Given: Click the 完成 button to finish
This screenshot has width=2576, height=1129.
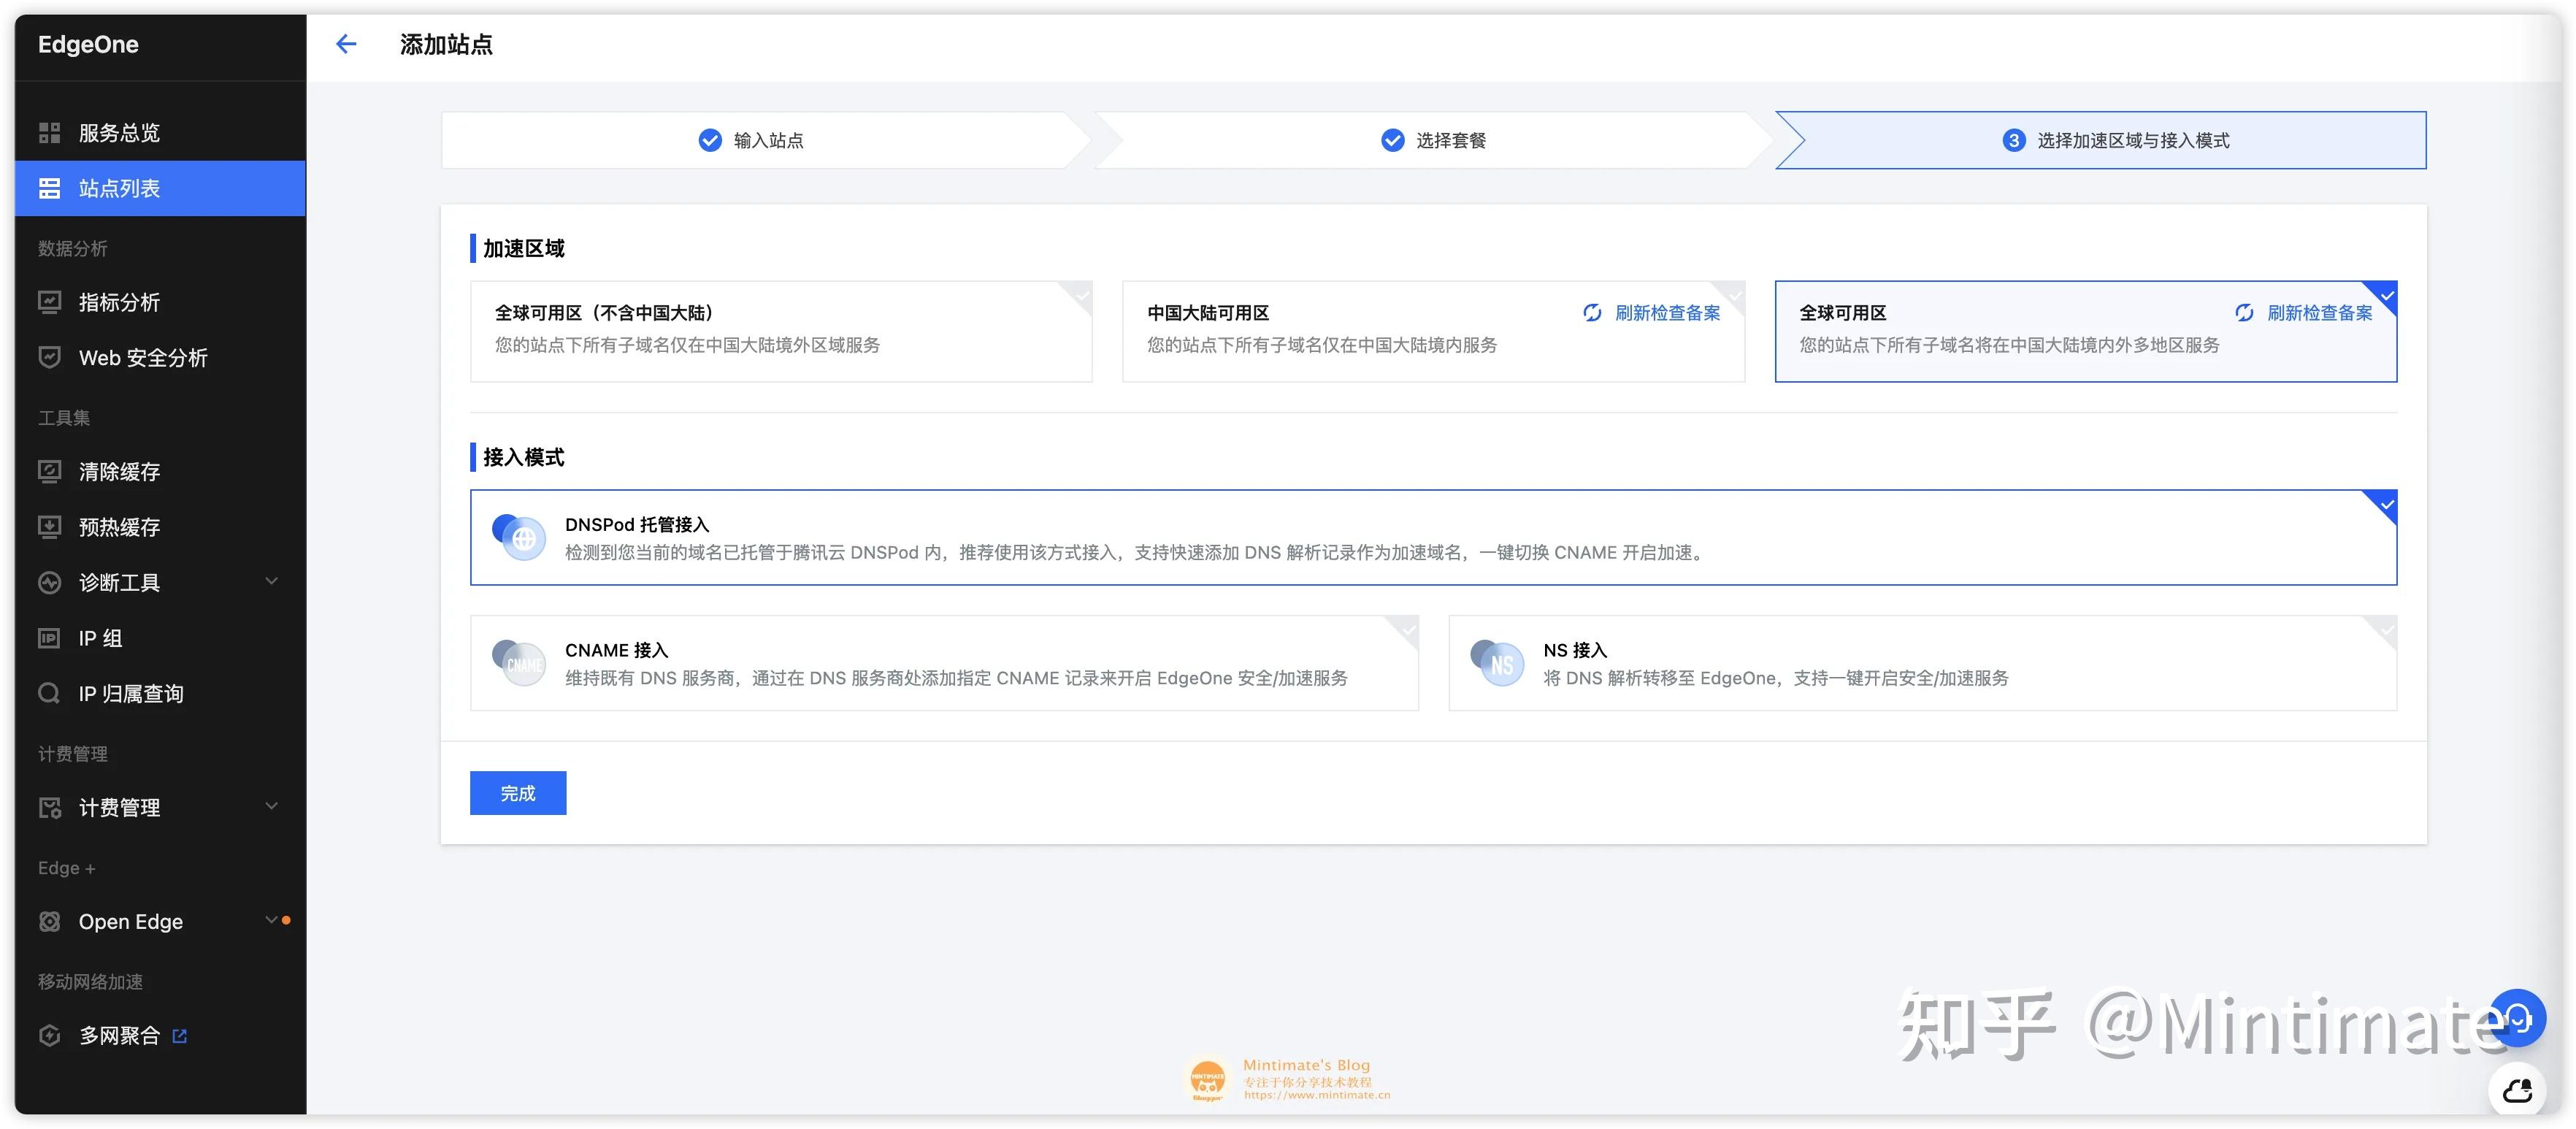Looking at the screenshot, I should (x=517, y=792).
